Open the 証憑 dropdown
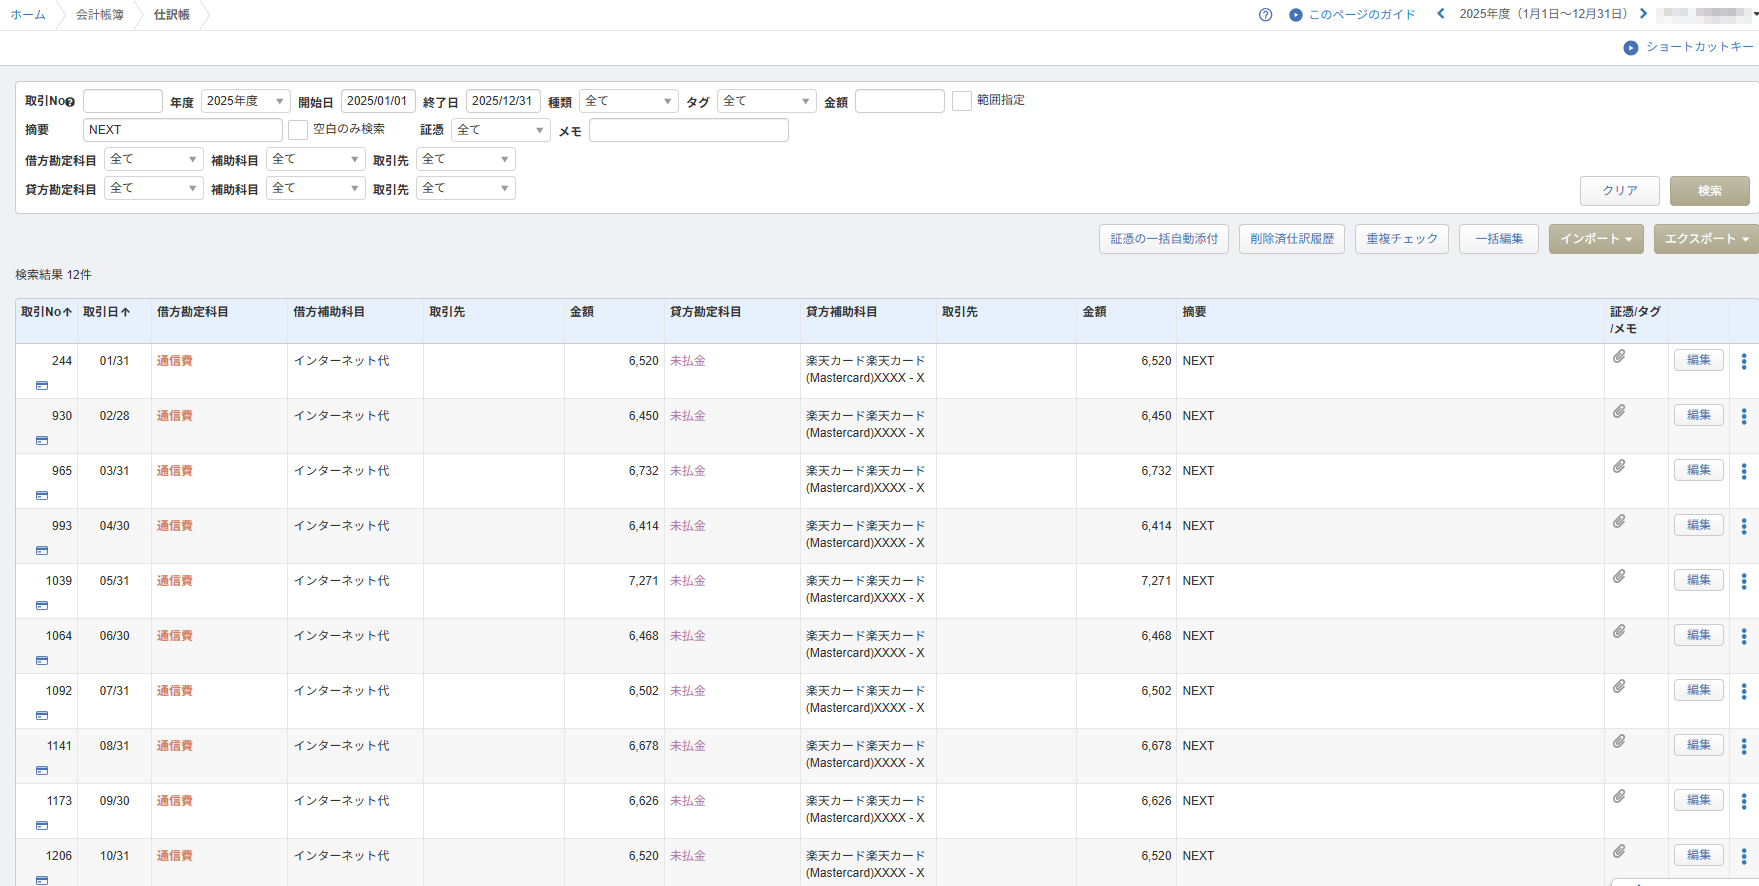 501,130
